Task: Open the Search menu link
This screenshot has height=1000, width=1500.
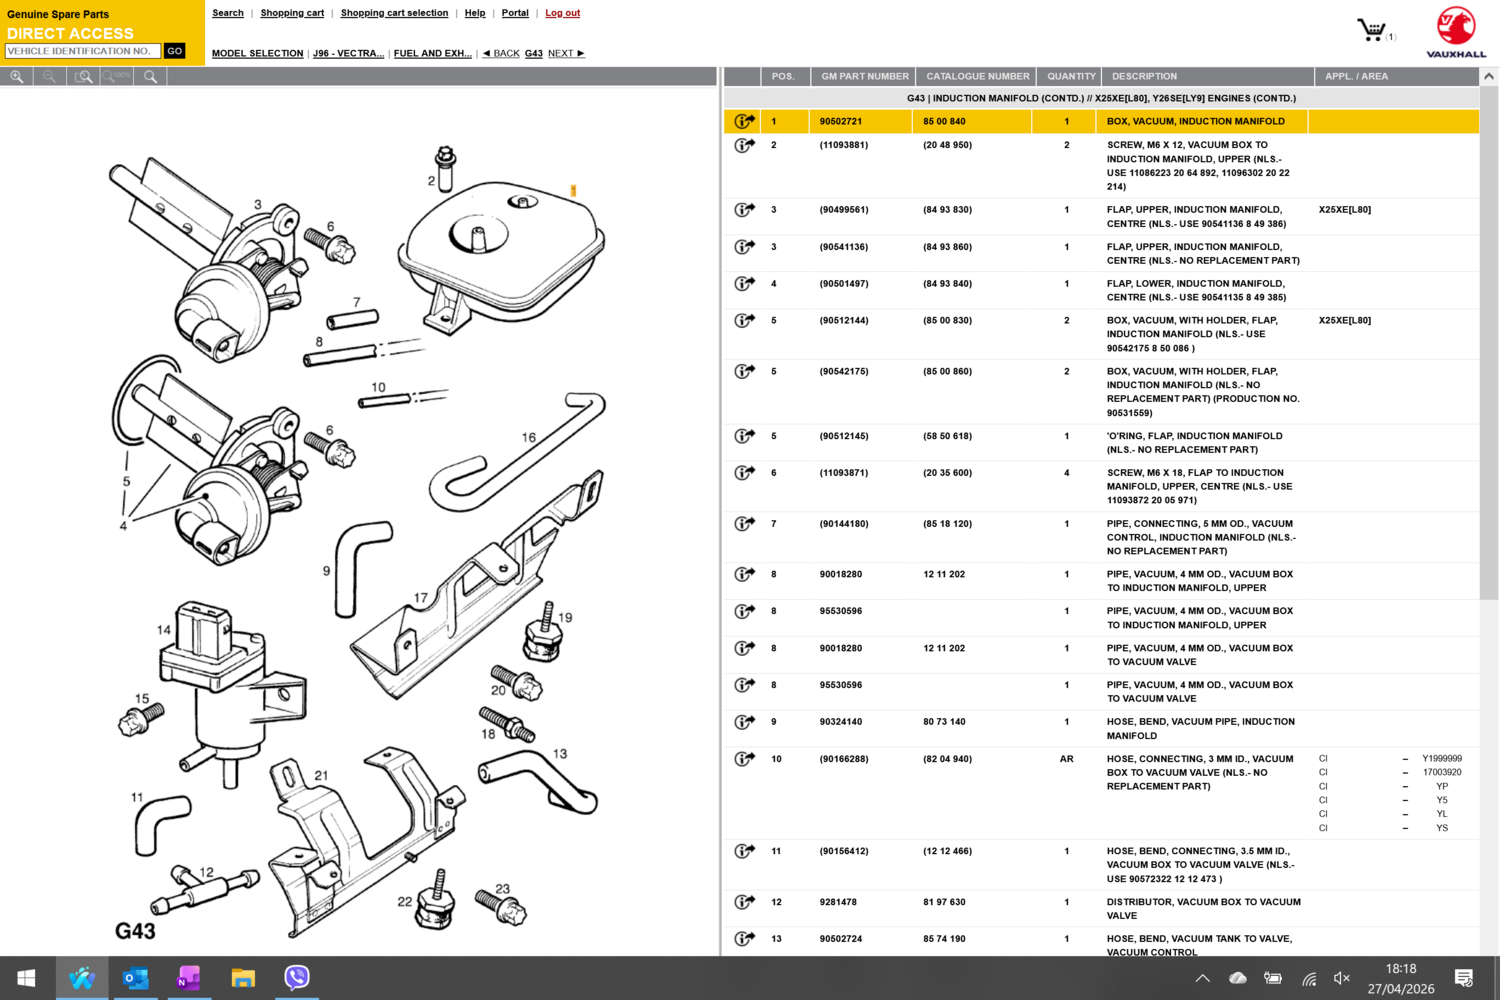Action: click(228, 13)
